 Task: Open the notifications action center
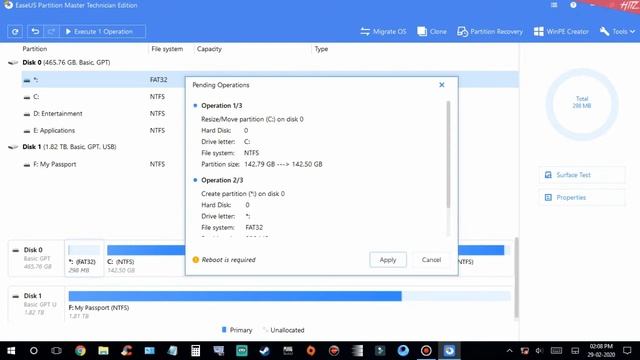click(x=627, y=351)
